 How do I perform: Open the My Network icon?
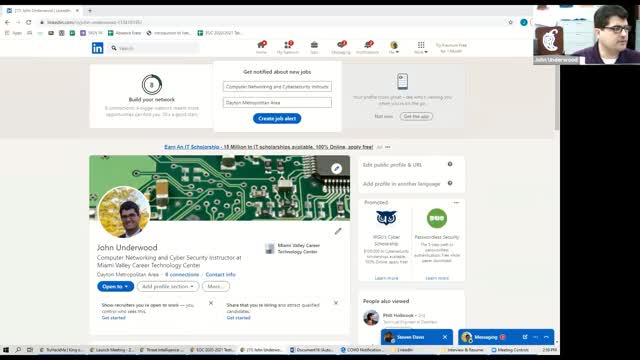coord(288,47)
